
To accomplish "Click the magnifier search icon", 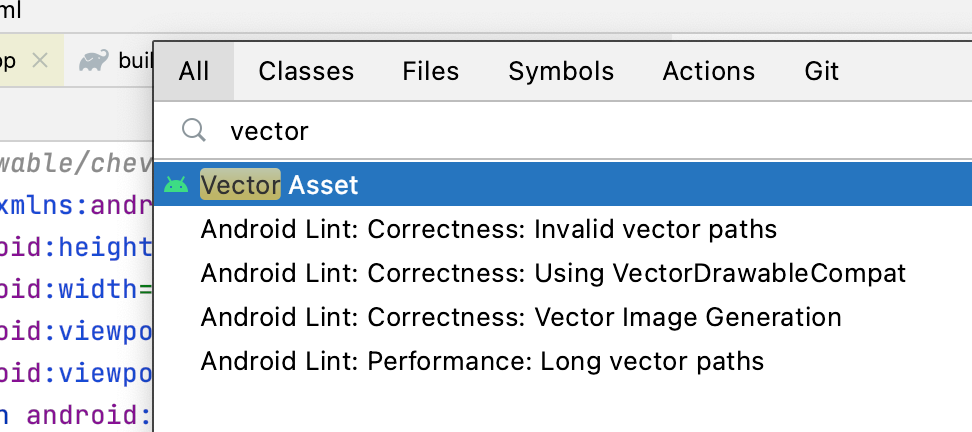I will (x=193, y=130).
